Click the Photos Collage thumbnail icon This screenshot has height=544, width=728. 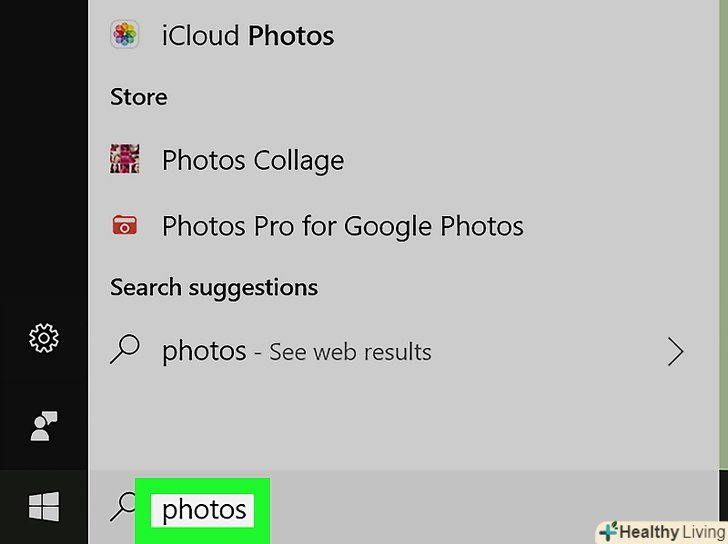(125, 160)
